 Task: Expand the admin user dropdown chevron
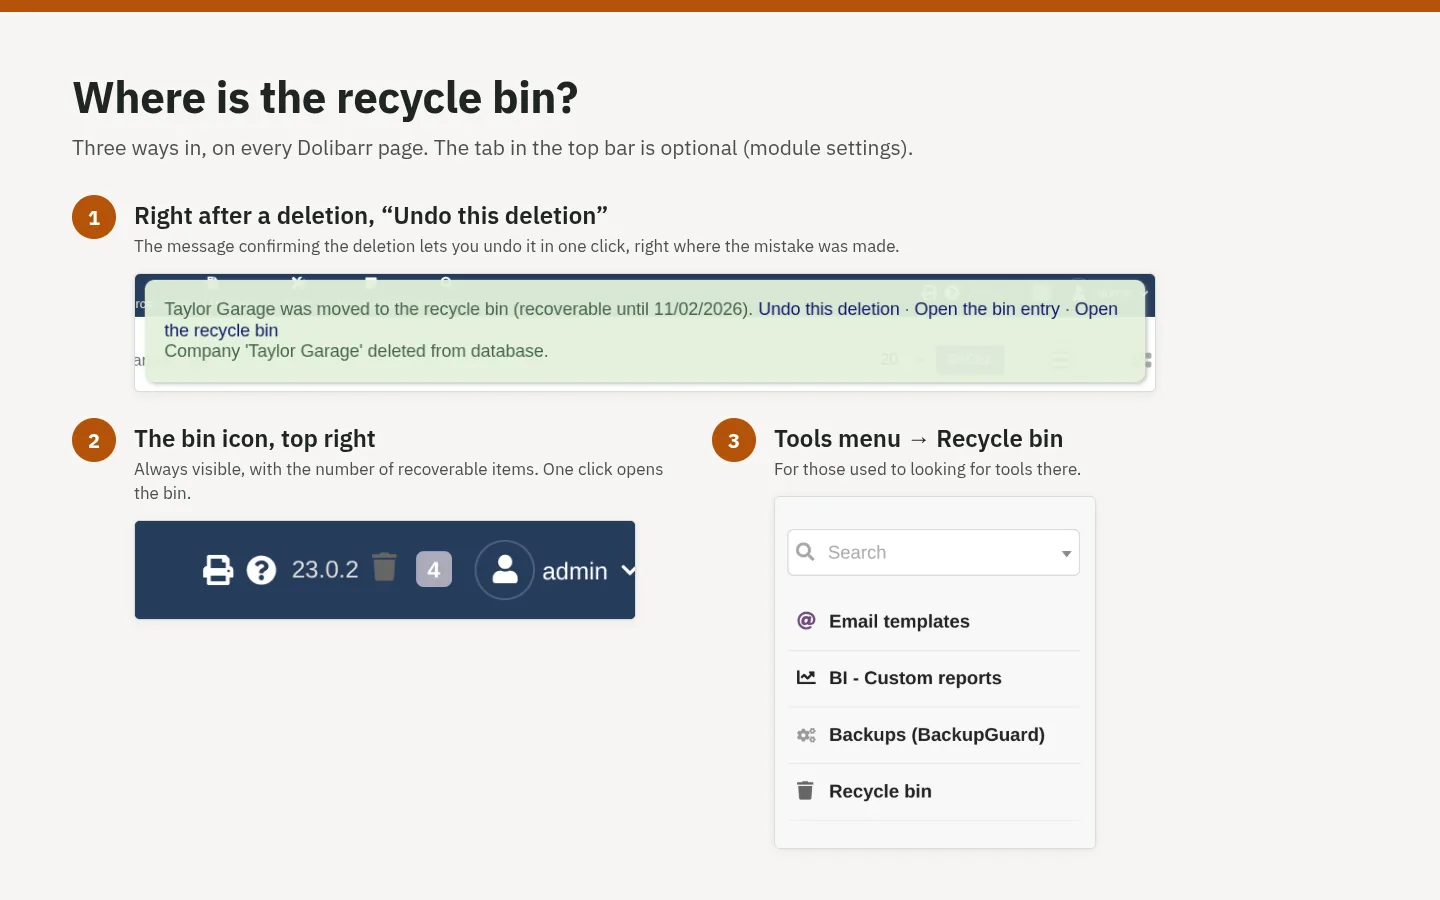pyautogui.click(x=628, y=570)
